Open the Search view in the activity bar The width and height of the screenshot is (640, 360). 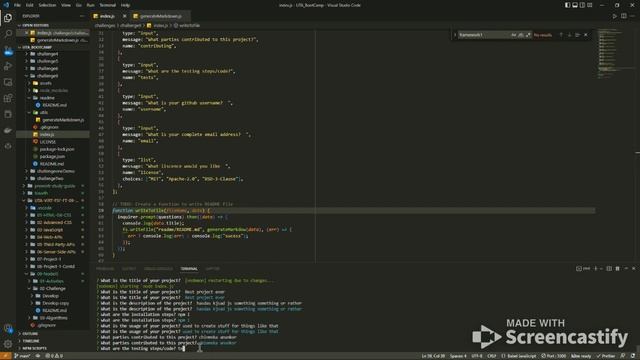tap(8, 34)
